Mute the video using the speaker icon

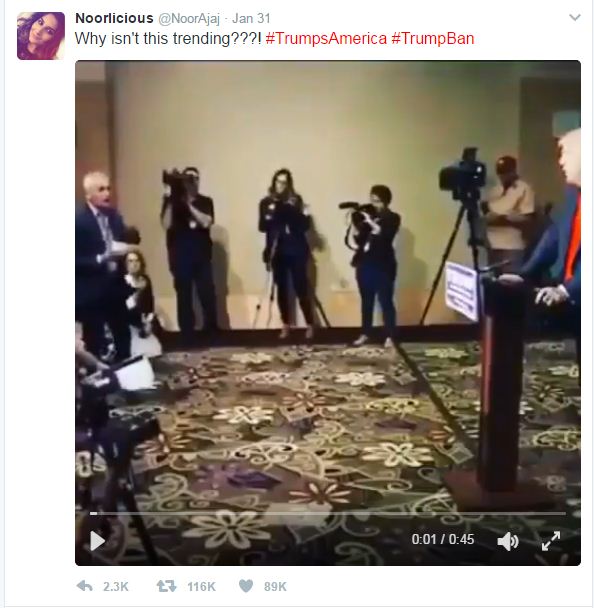pos(508,541)
